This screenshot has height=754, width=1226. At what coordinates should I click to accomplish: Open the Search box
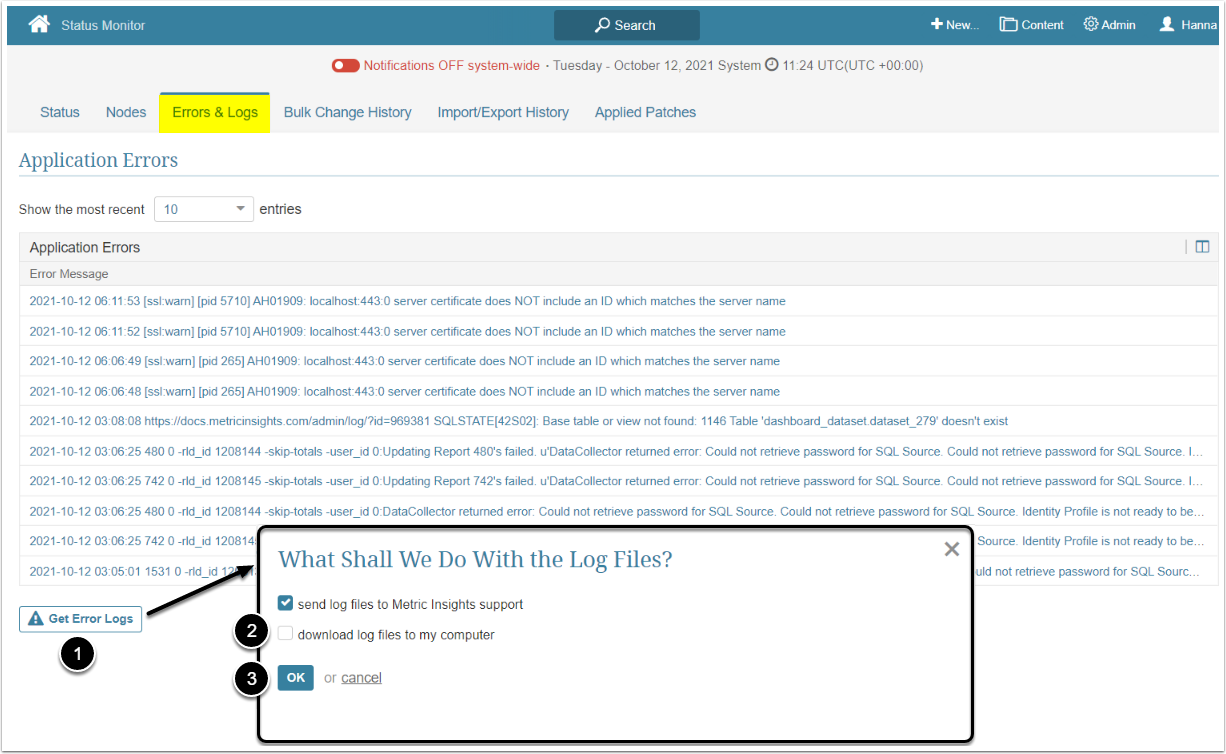[x=627, y=25]
